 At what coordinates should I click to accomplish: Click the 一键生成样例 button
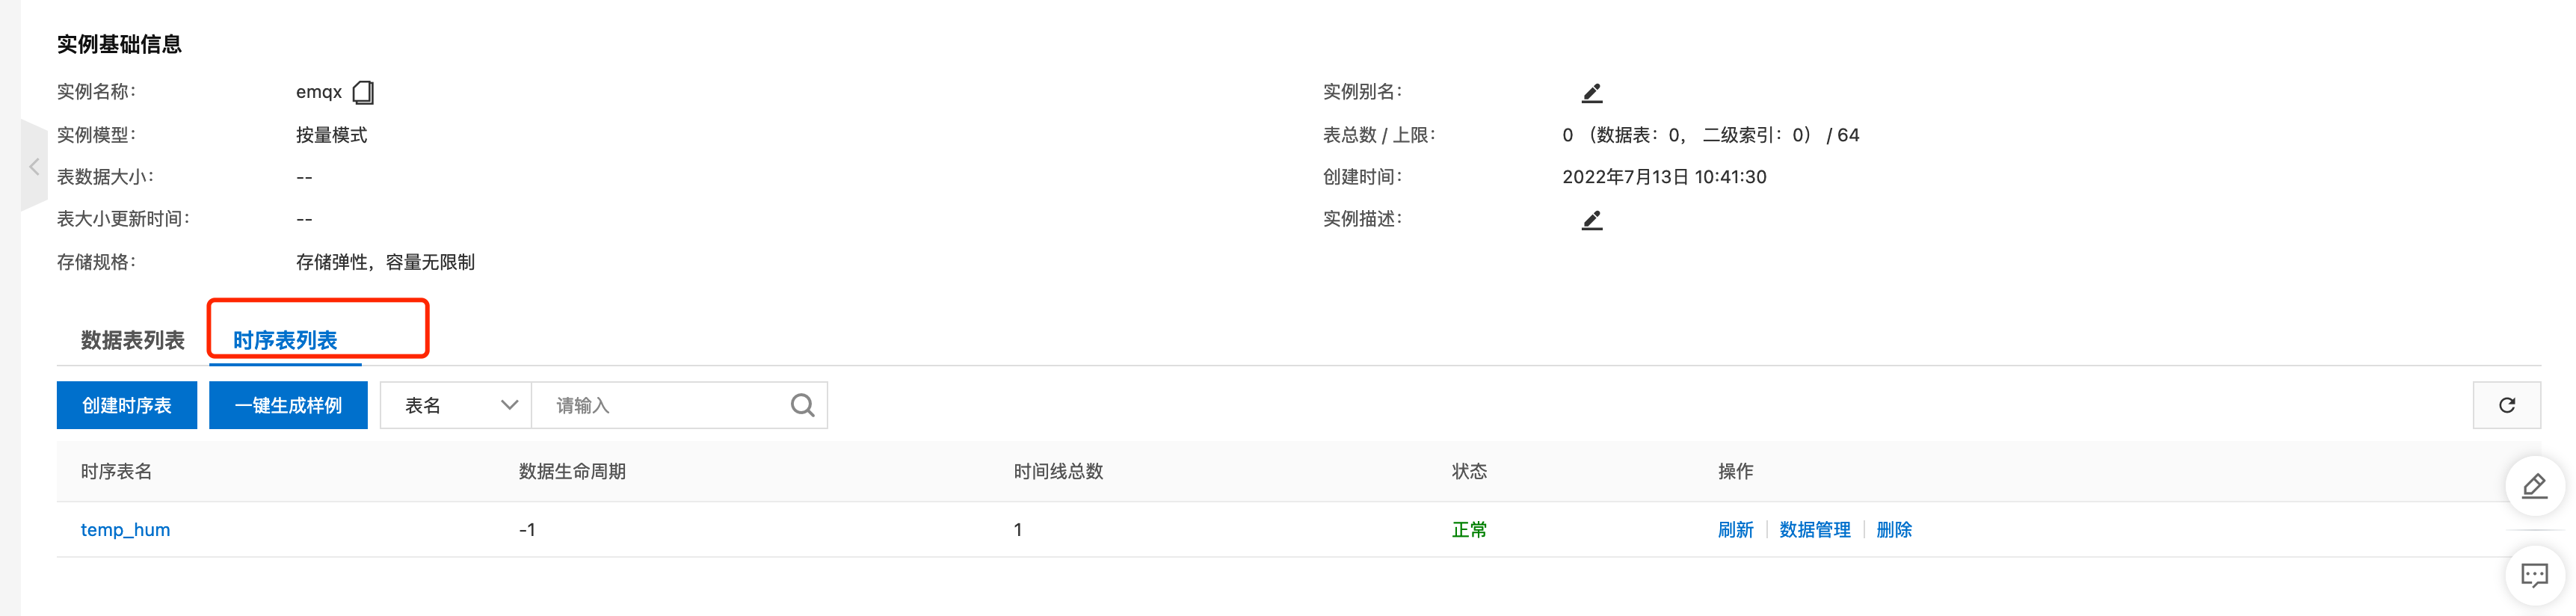click(x=288, y=405)
